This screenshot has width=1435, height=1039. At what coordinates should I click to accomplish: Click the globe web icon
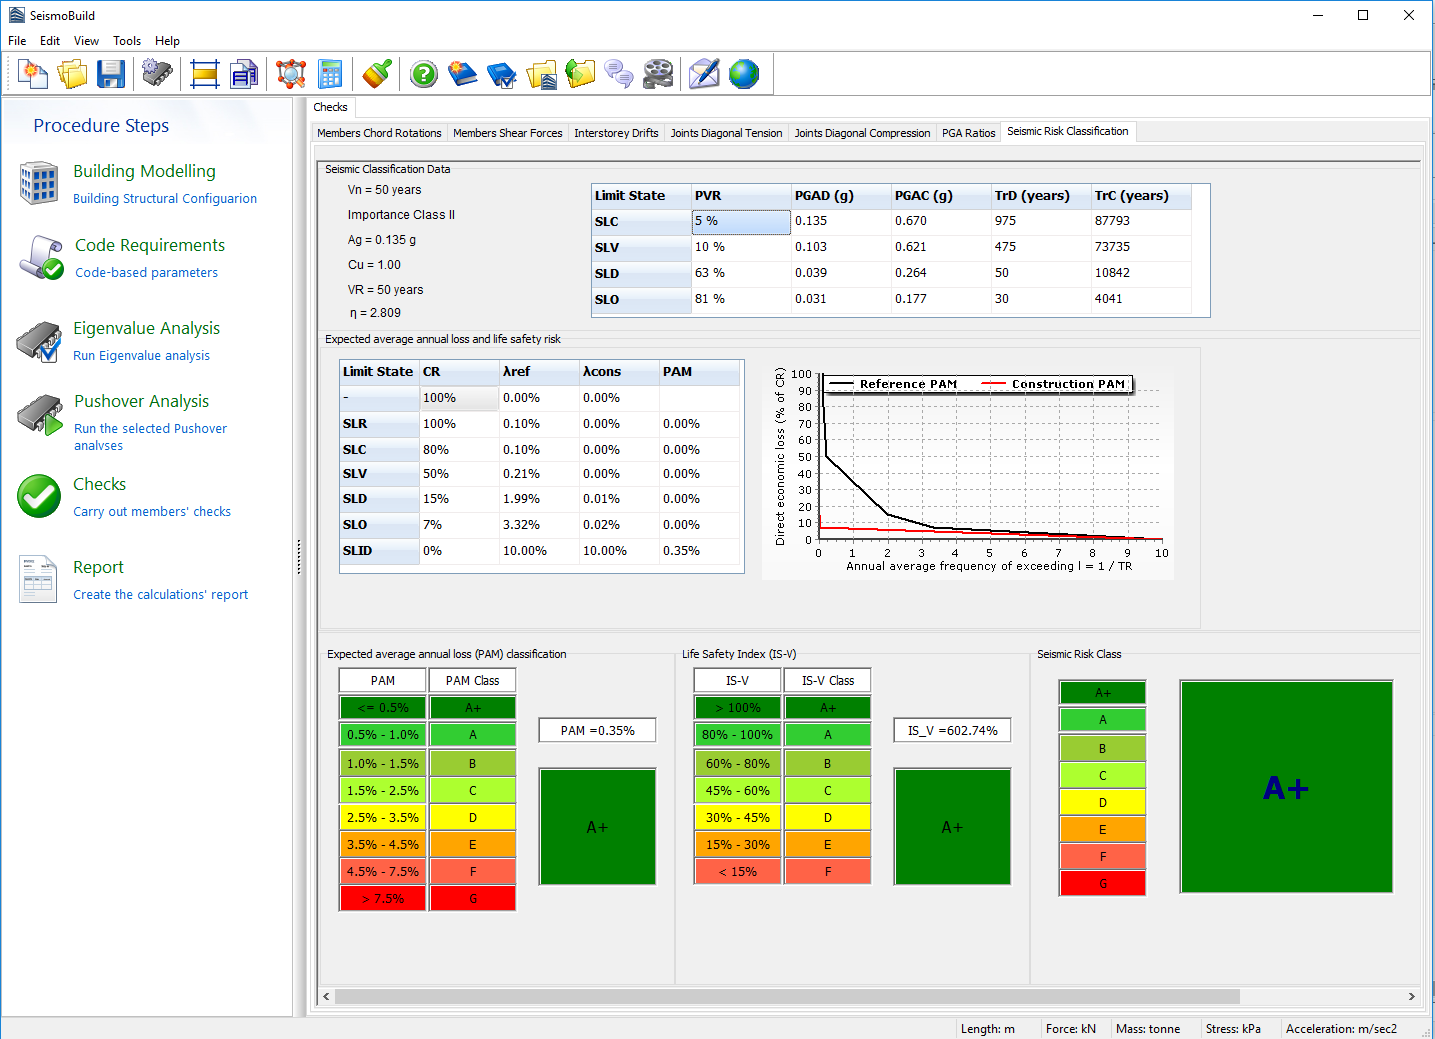click(744, 74)
